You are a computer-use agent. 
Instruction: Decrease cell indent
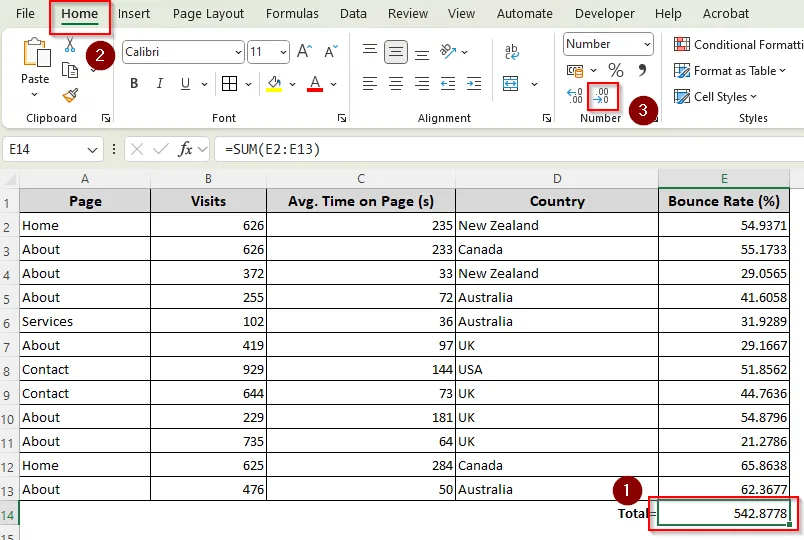click(448, 83)
